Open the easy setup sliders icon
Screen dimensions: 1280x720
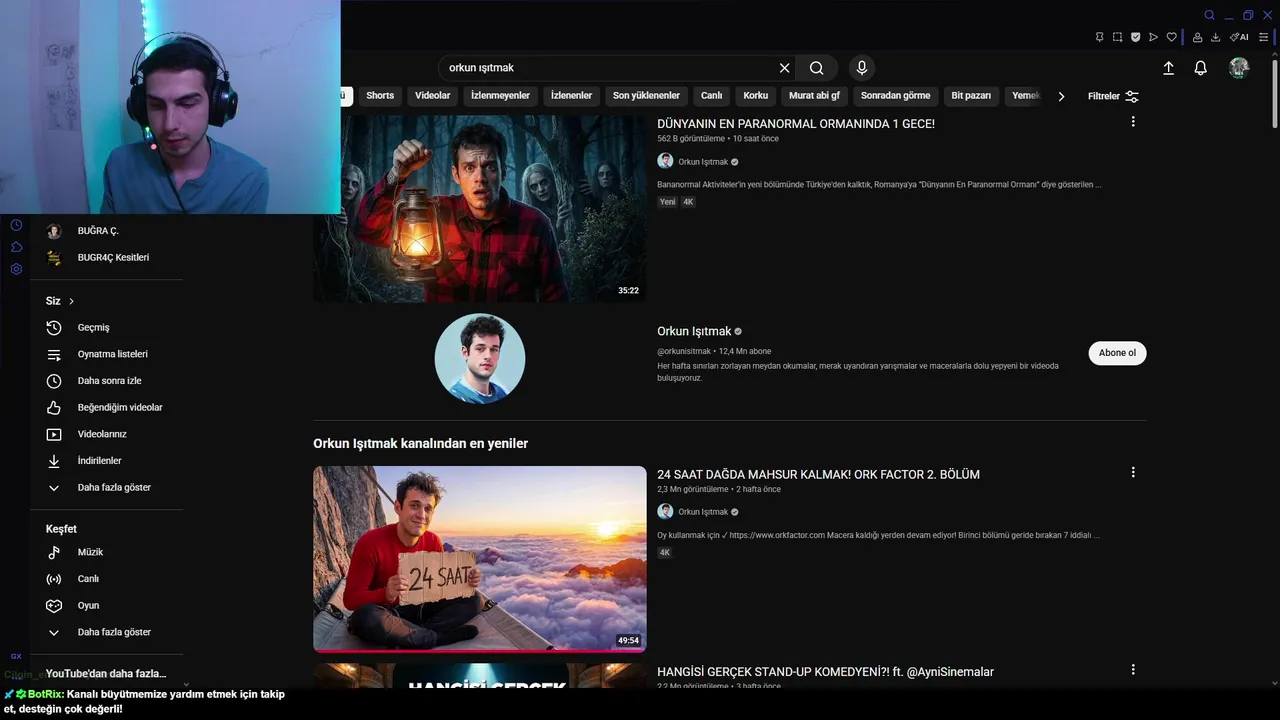click(1264, 37)
